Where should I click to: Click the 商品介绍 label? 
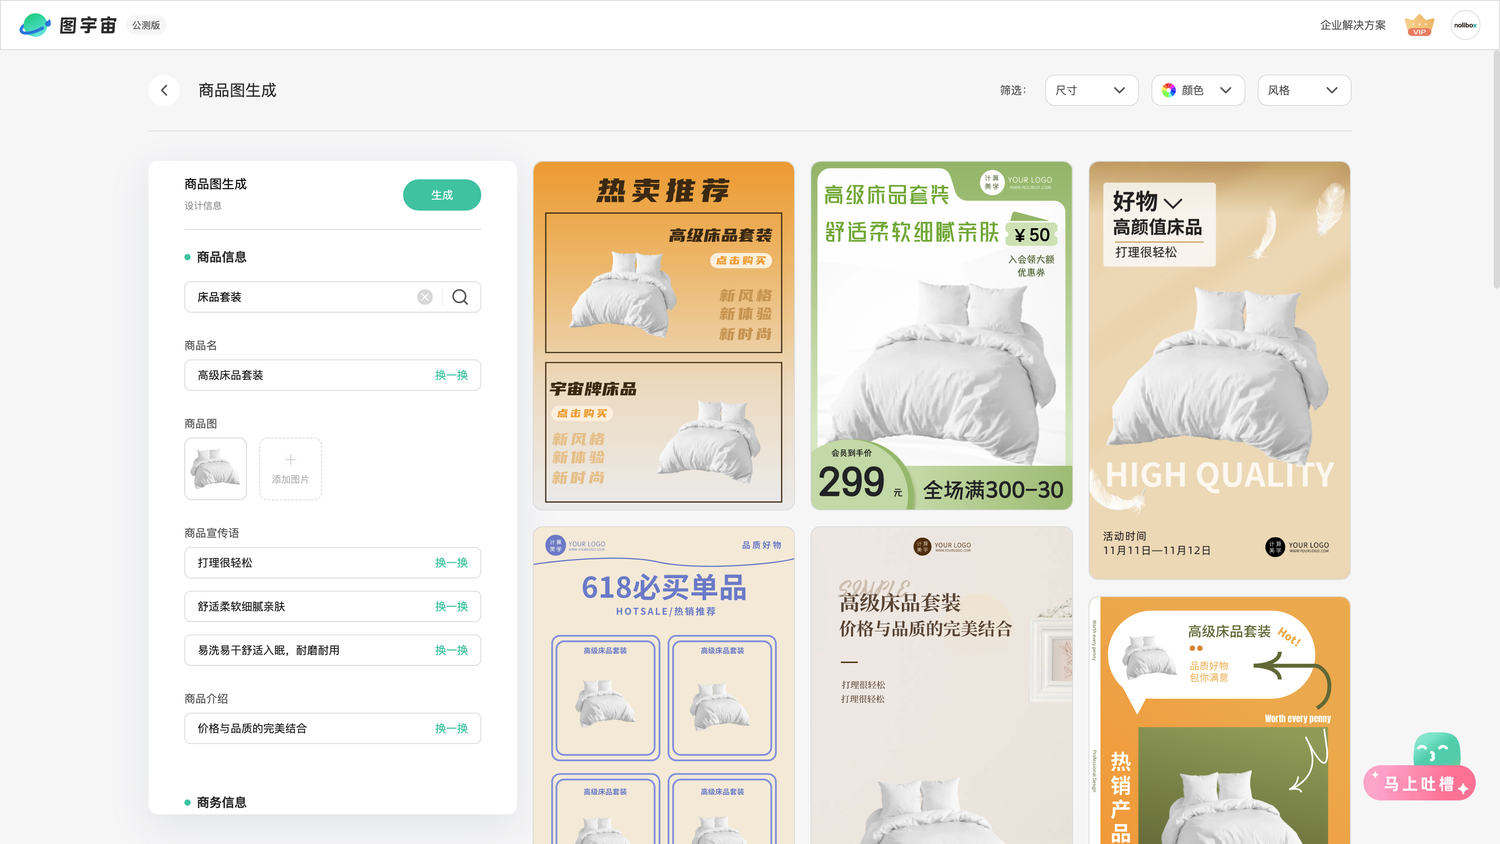click(x=206, y=699)
